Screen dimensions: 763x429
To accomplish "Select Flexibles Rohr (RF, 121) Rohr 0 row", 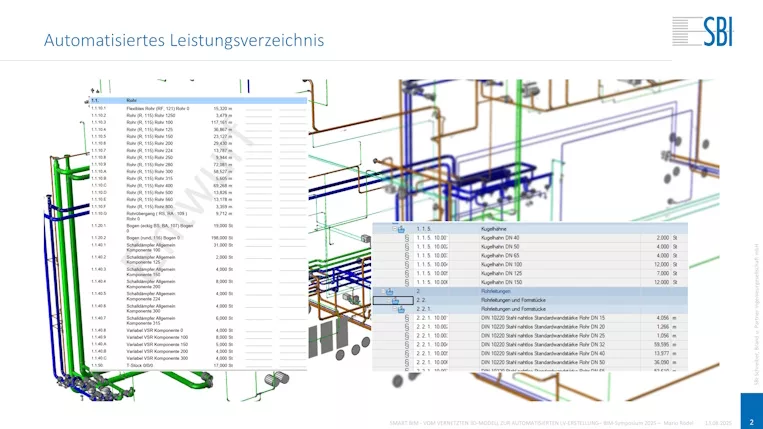I will pos(199,108).
